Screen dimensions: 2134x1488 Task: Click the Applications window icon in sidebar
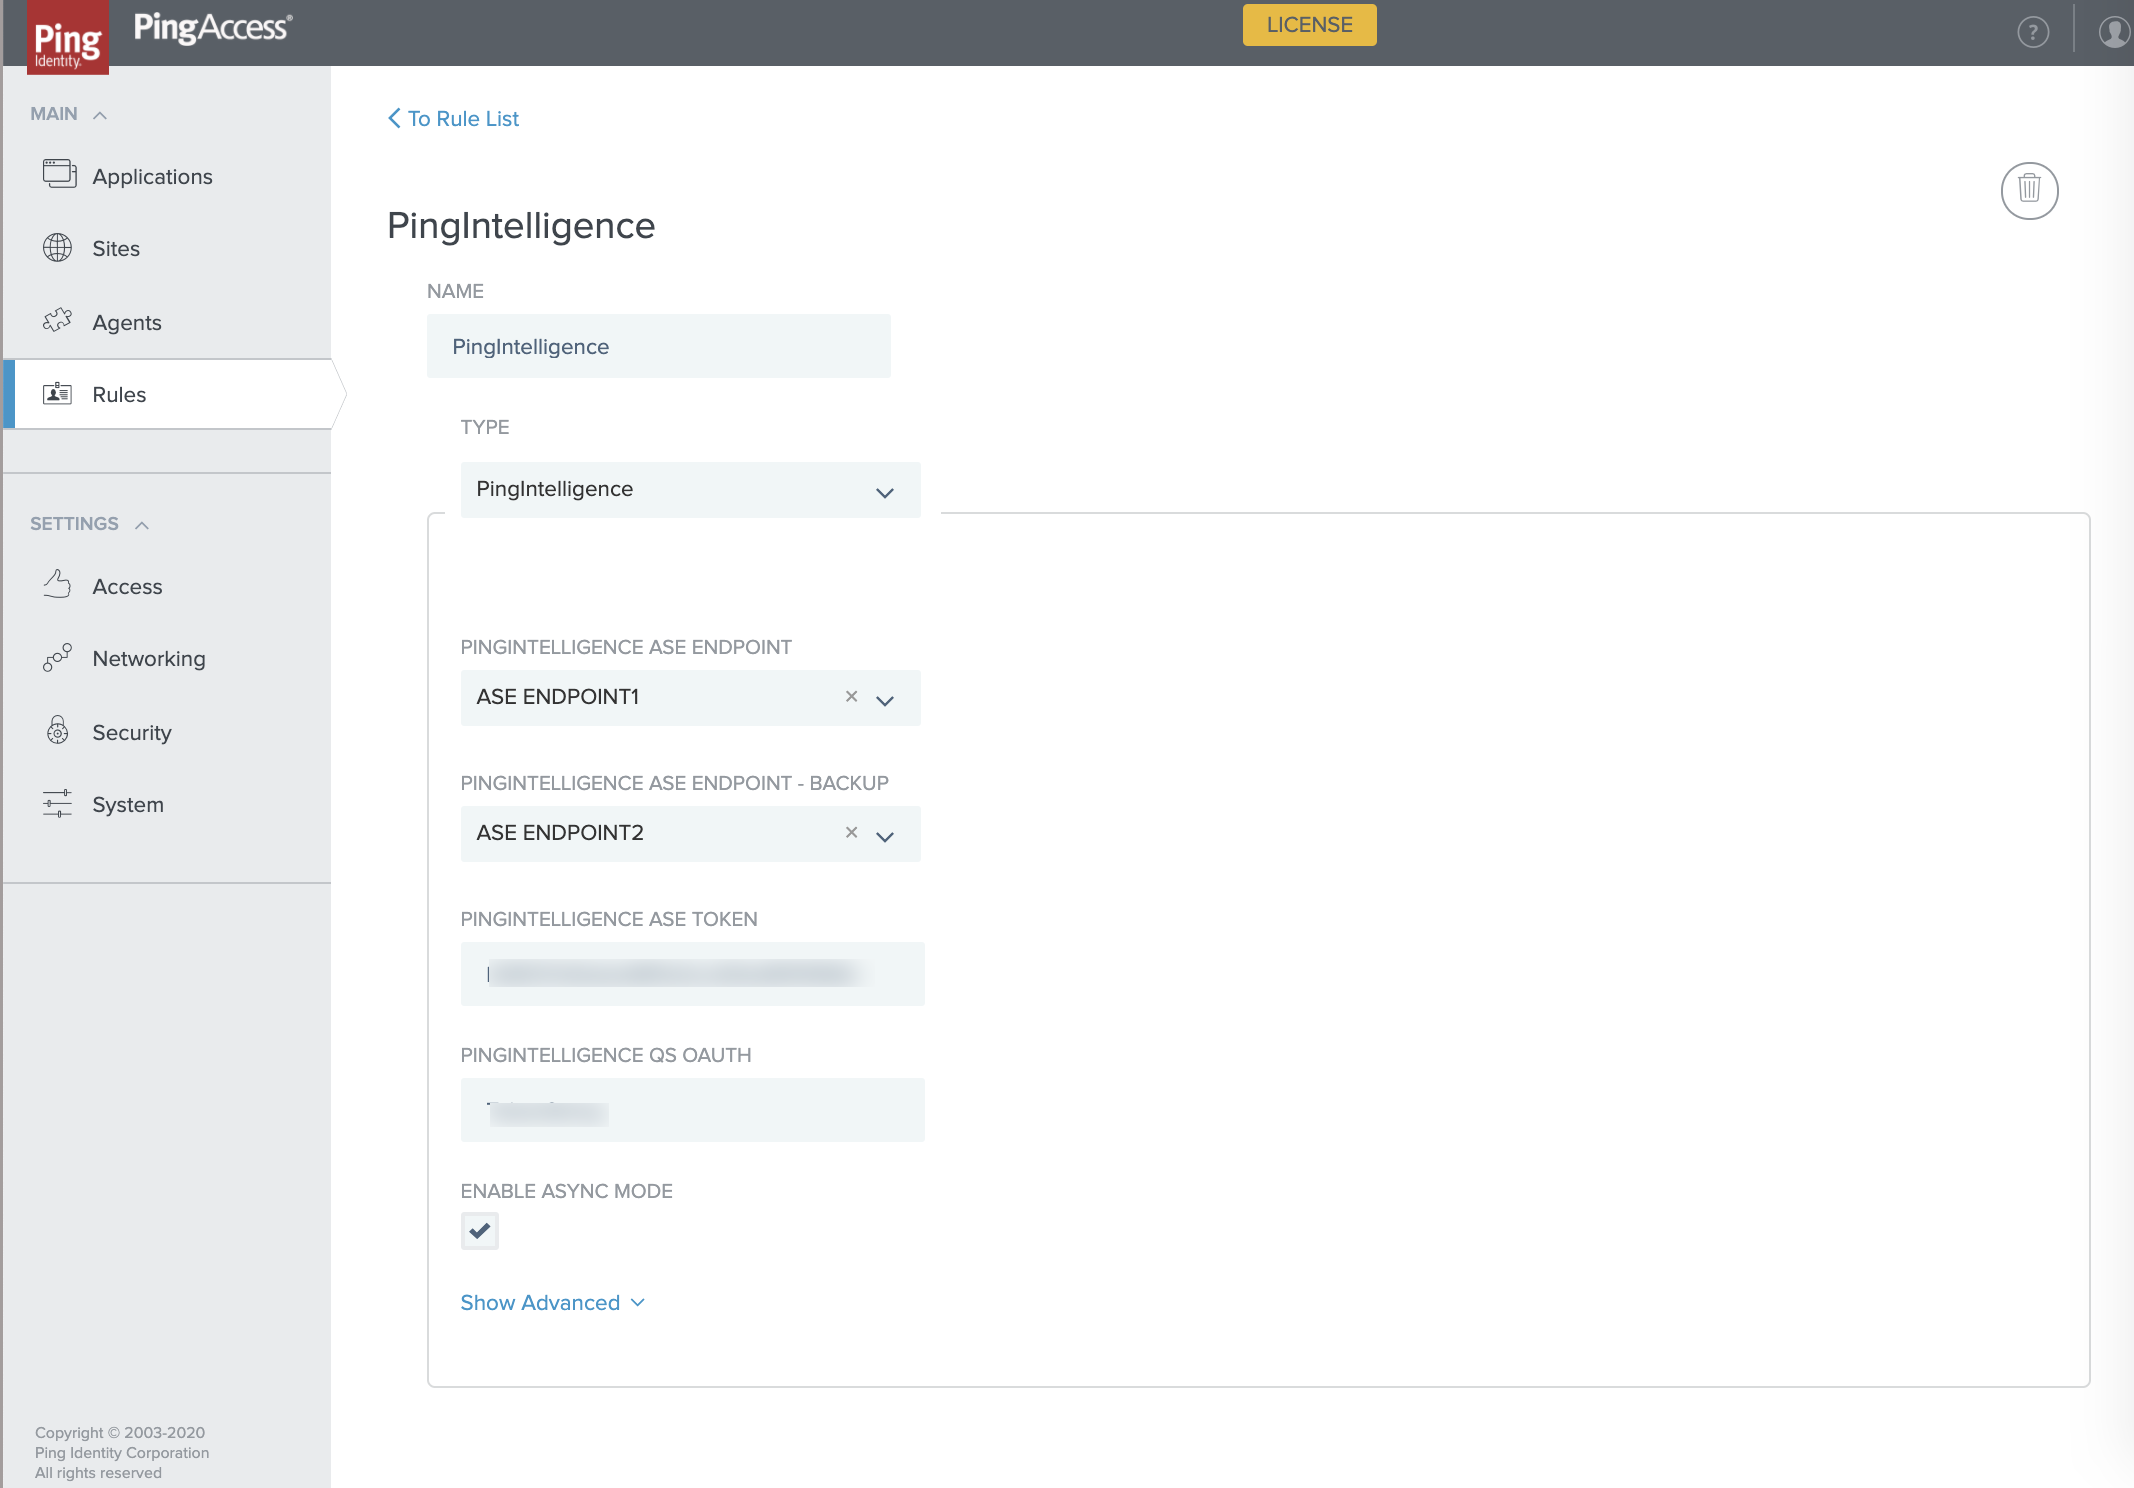[59, 174]
